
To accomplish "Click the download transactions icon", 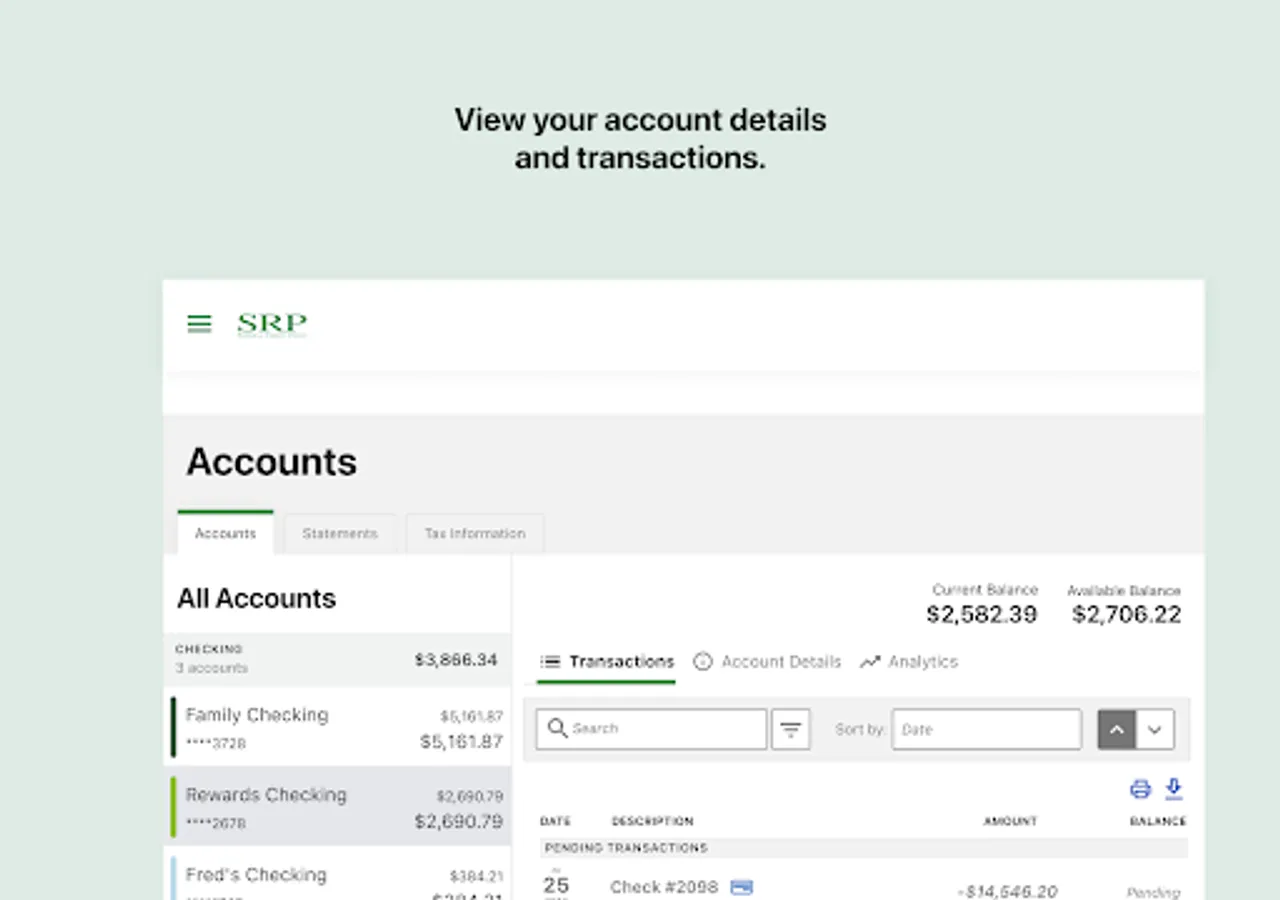I will pyautogui.click(x=1174, y=789).
